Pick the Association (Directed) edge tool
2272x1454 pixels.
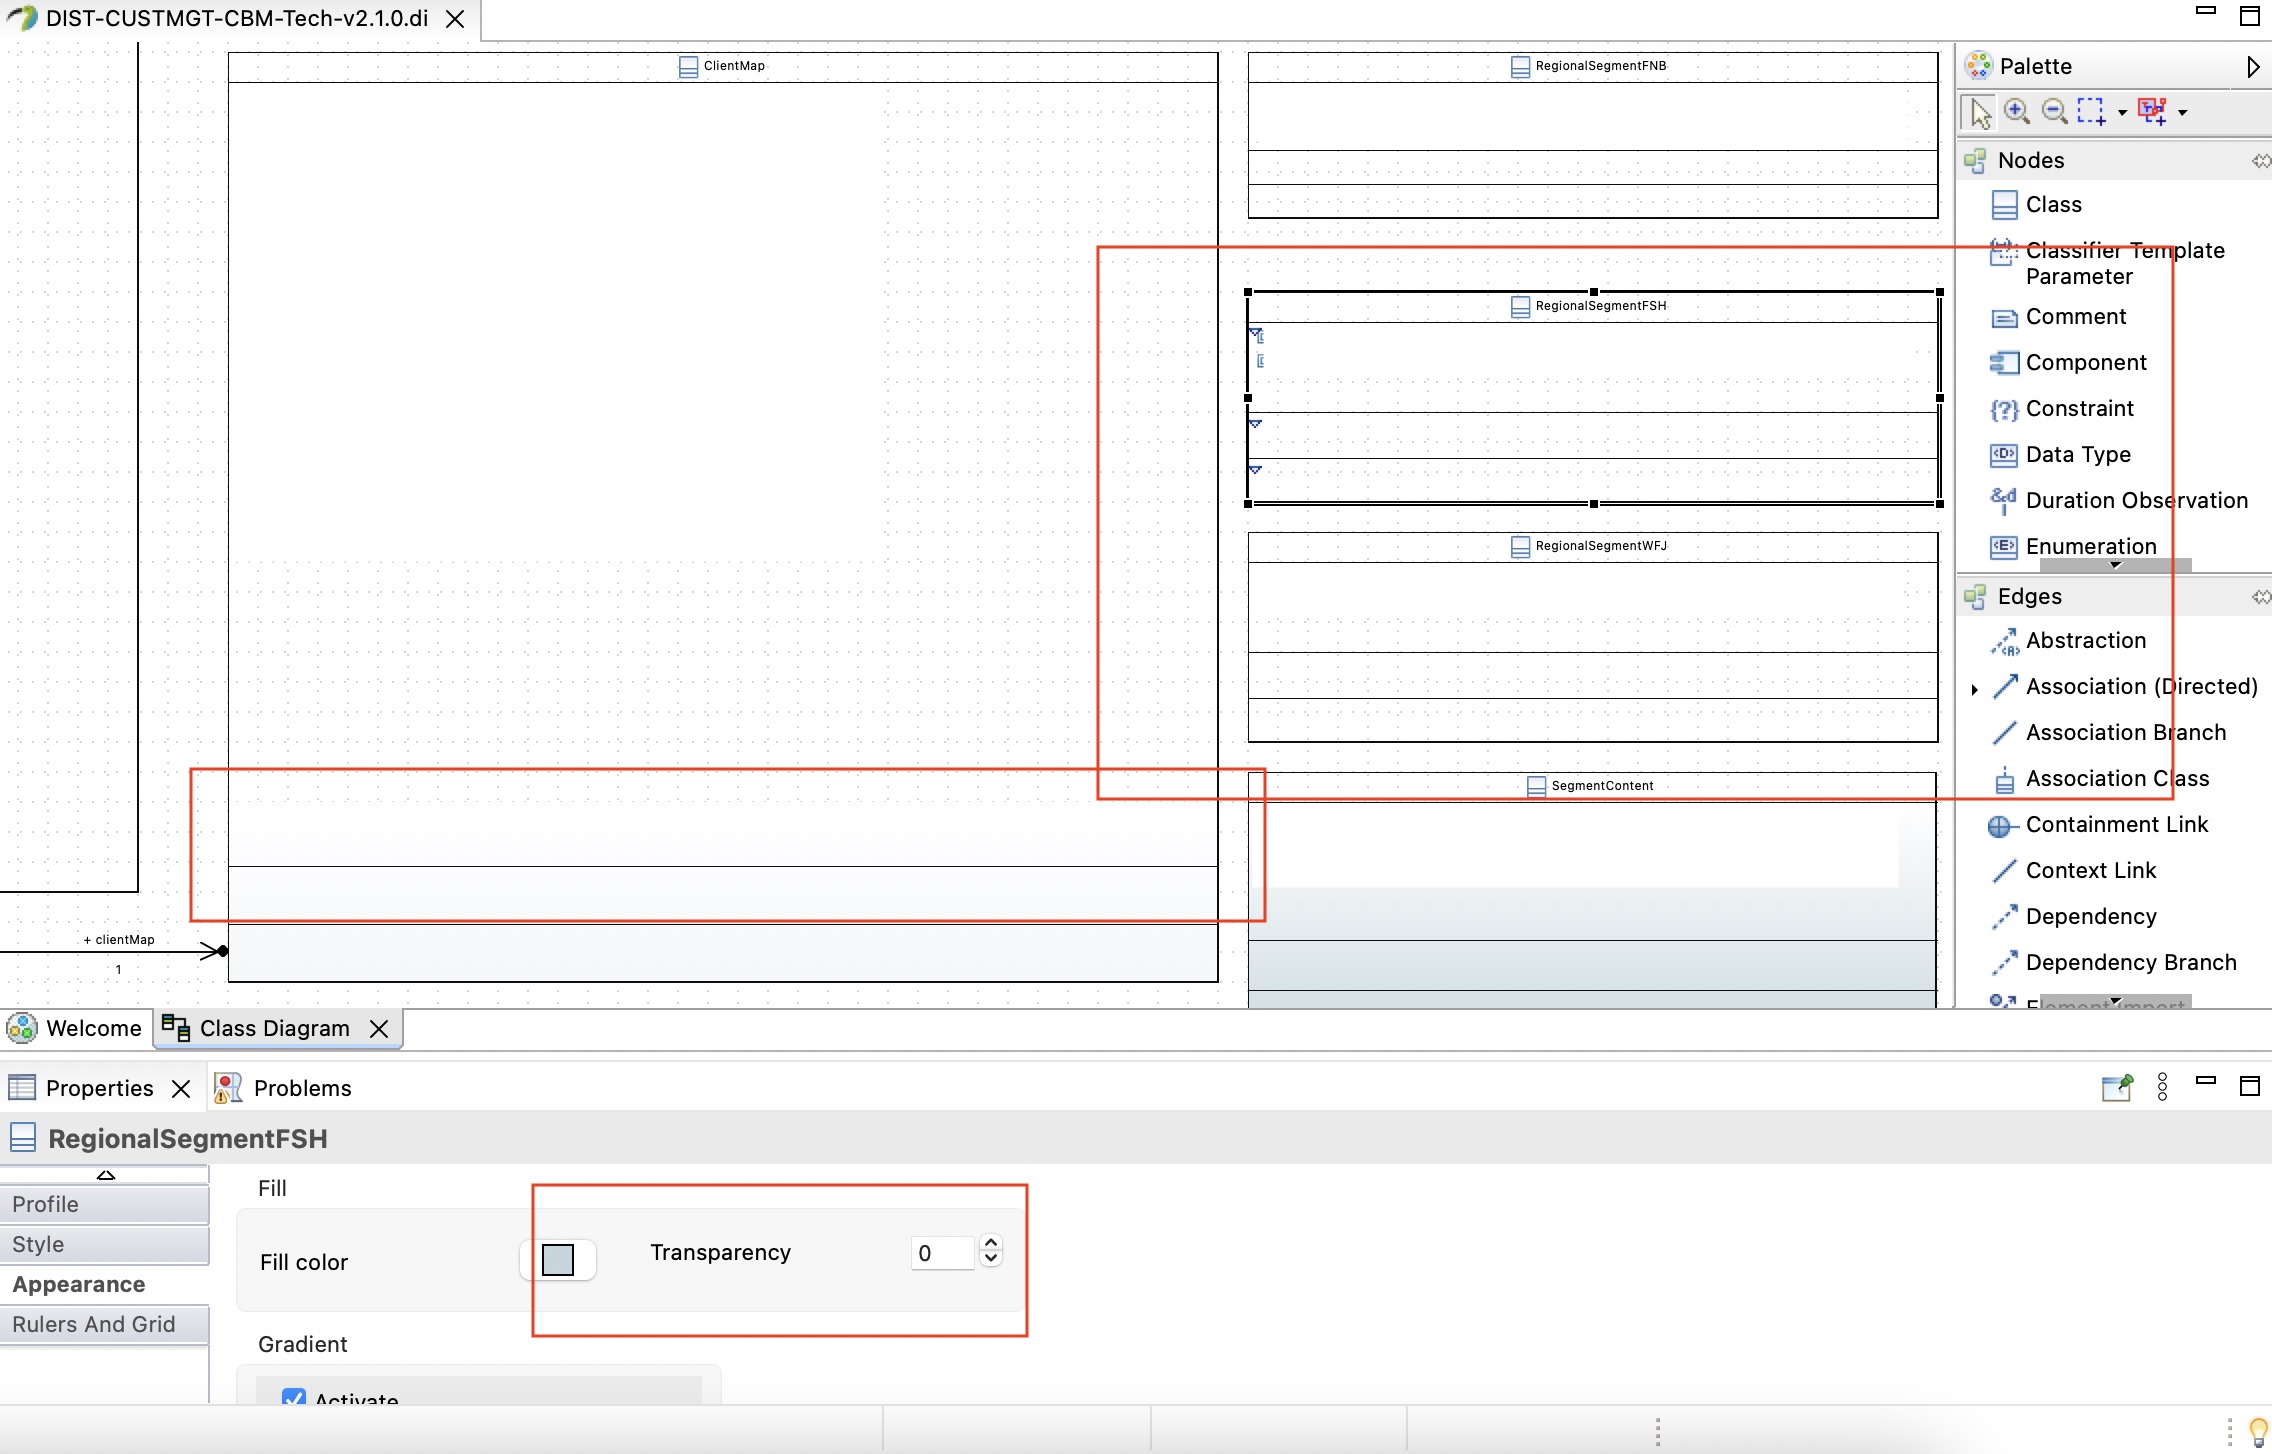click(x=2125, y=687)
